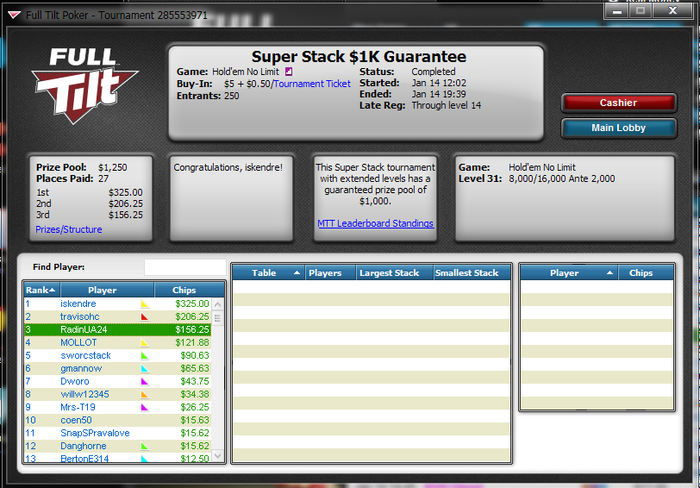Select player gmannow in rank list
Viewport: 700px width, 488px height.
click(118, 369)
